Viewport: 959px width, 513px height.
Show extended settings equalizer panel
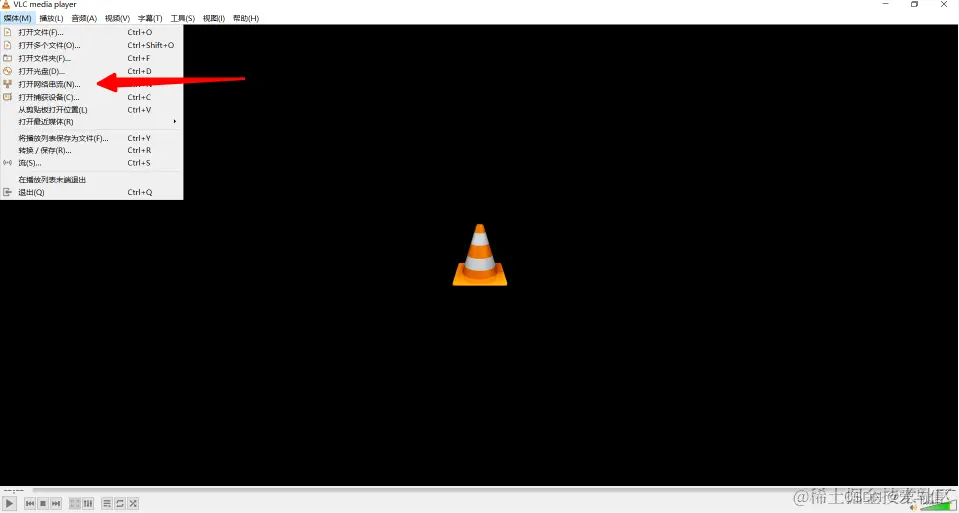[88, 504]
